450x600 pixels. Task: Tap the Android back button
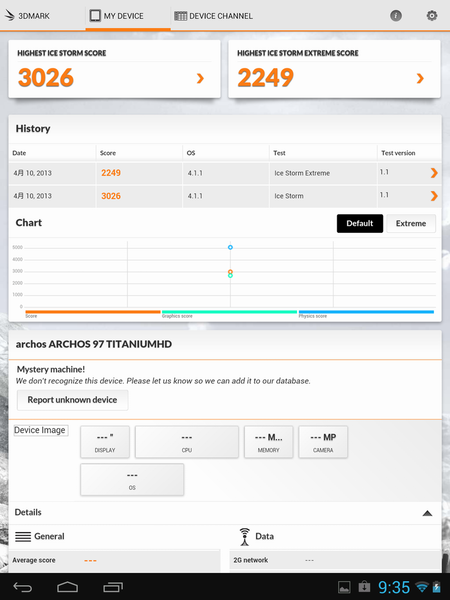click(23, 587)
